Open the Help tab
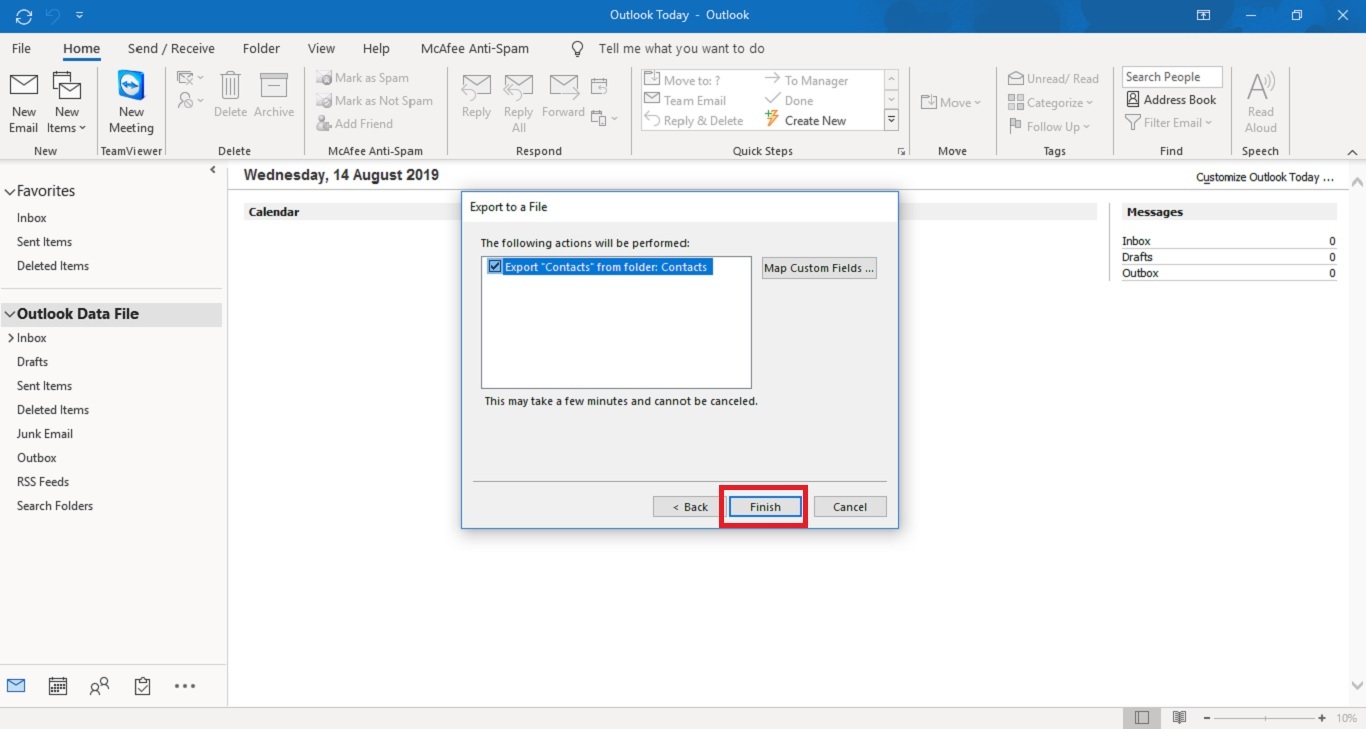The height and width of the screenshot is (729, 1366). (x=376, y=48)
